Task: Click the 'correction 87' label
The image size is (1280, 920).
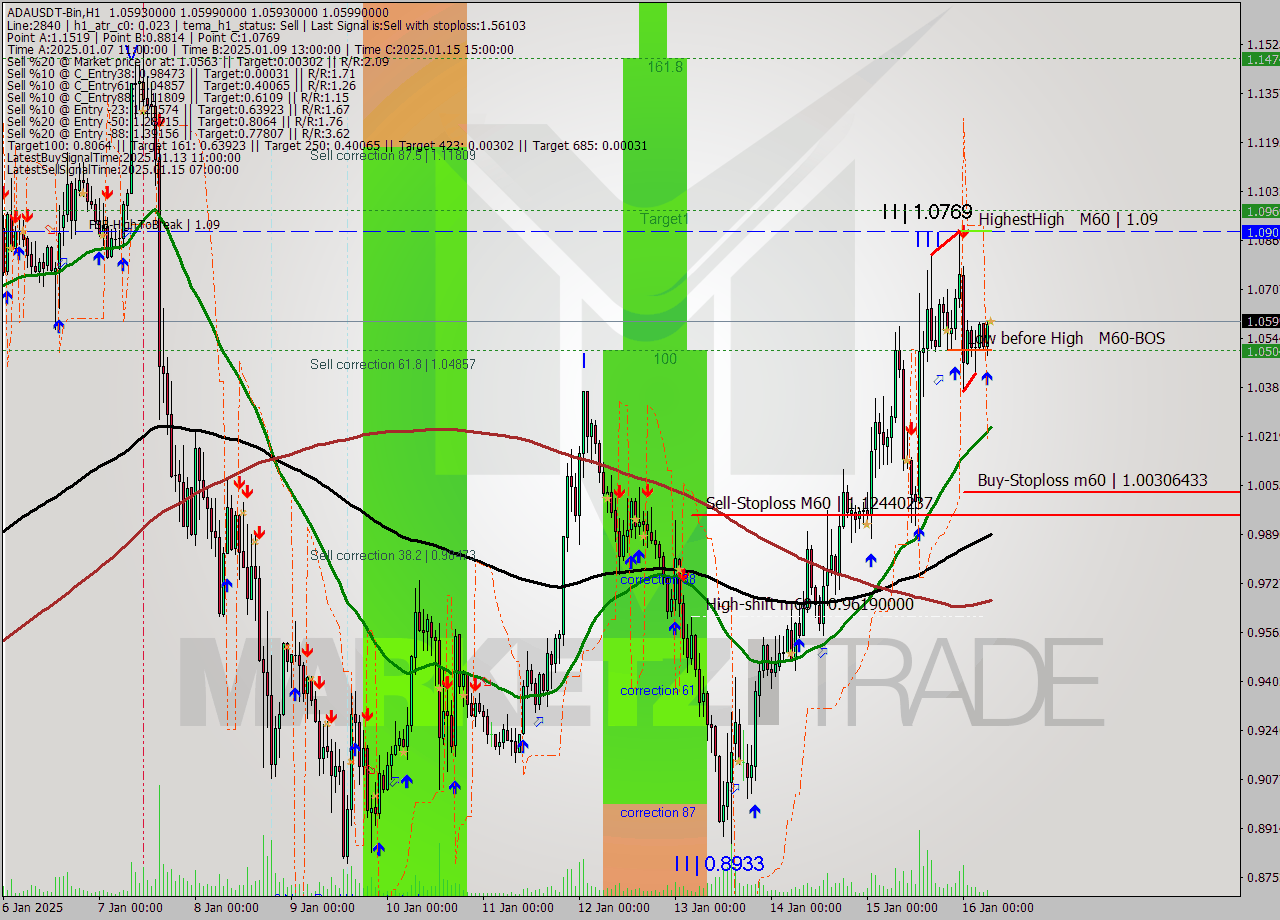Action: pos(657,812)
